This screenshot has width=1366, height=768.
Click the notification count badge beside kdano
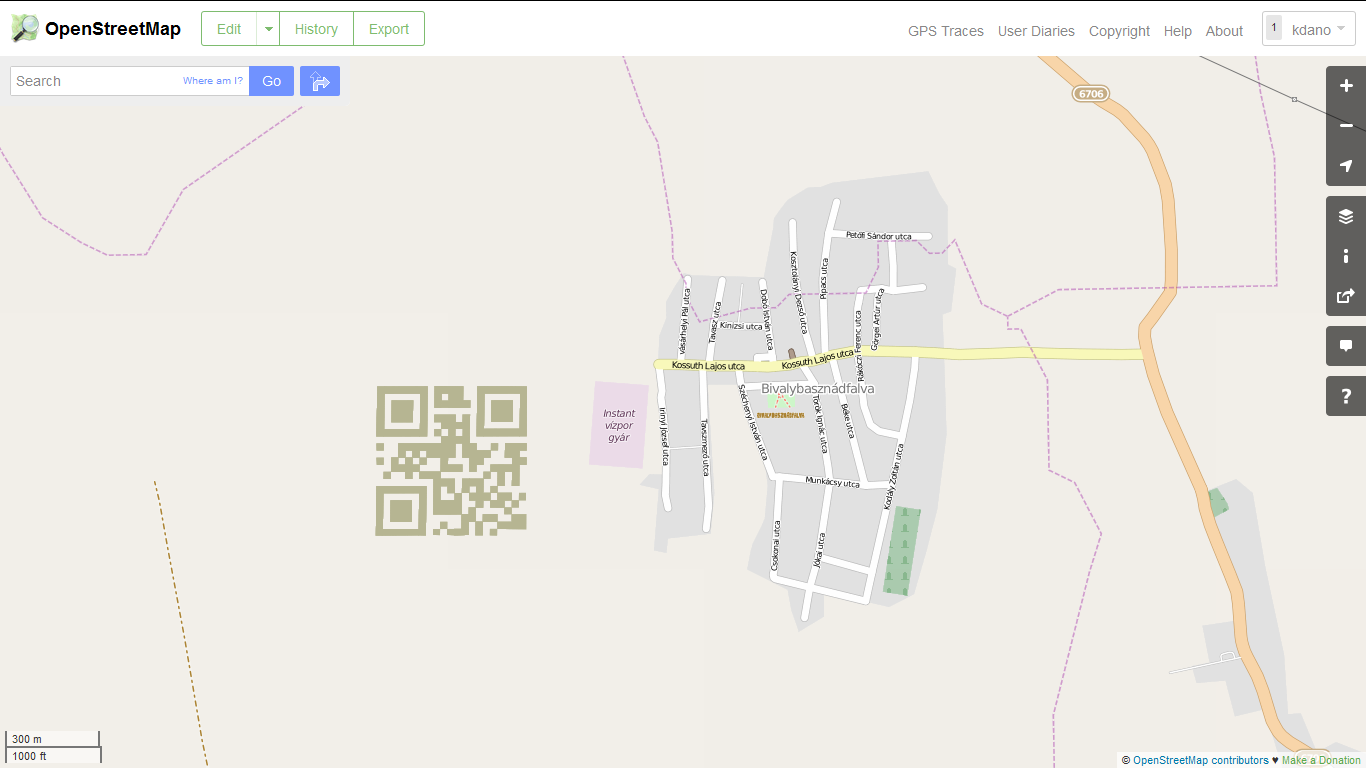1274,29
